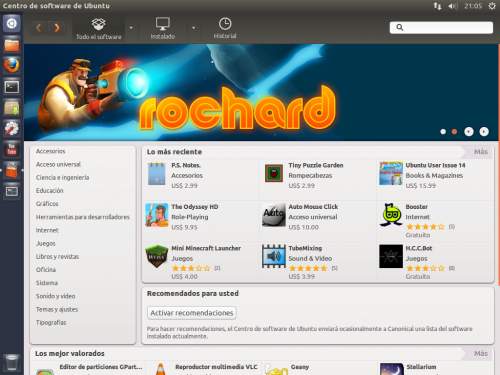Screen dimensions: 500x375
Task: Select the first banner slide dot
Action: (x=443, y=132)
